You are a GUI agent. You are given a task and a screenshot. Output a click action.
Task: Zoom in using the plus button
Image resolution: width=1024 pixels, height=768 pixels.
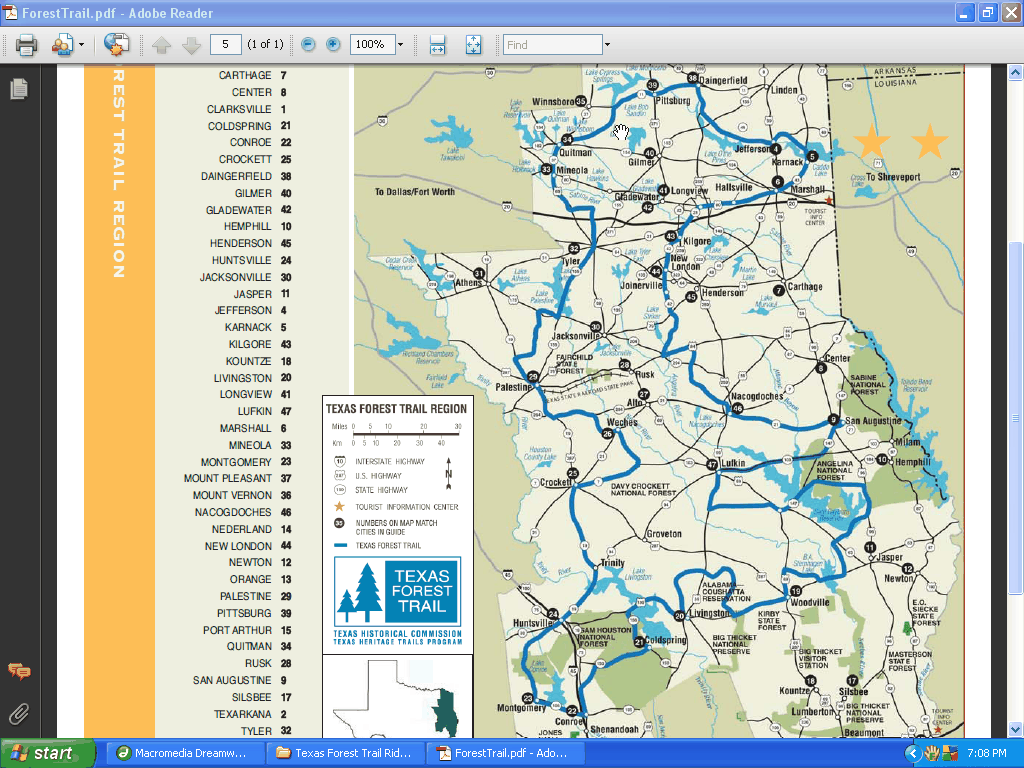pyautogui.click(x=333, y=45)
